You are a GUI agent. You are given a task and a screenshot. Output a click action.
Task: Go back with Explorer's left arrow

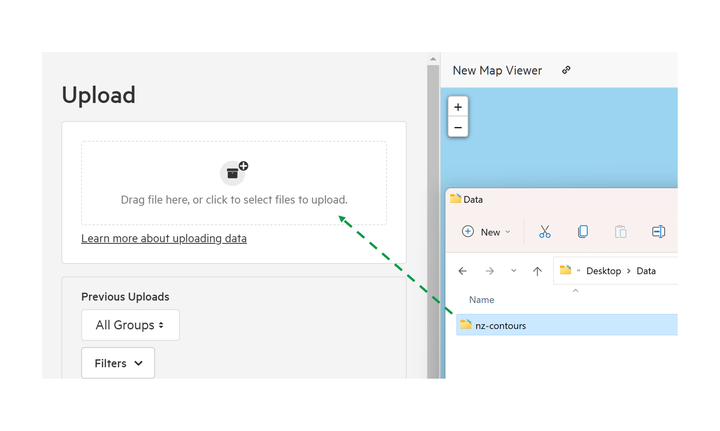pyautogui.click(x=462, y=271)
